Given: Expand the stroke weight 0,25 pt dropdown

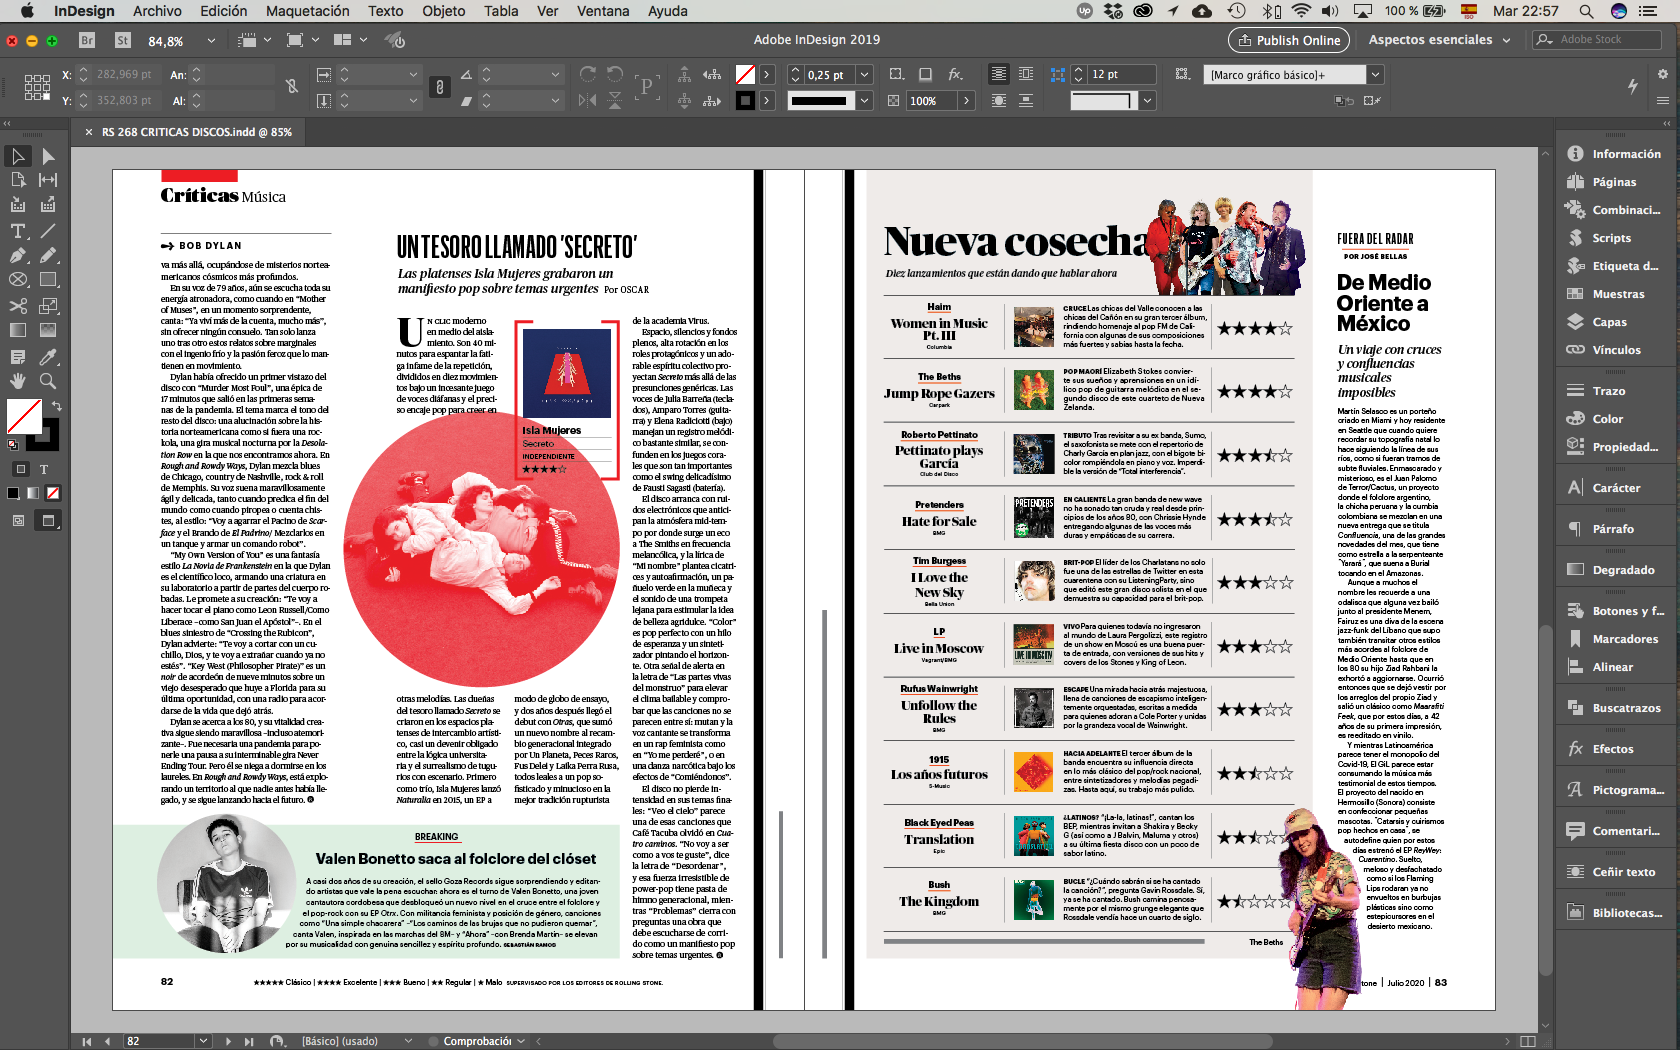Looking at the screenshot, I should (864, 74).
